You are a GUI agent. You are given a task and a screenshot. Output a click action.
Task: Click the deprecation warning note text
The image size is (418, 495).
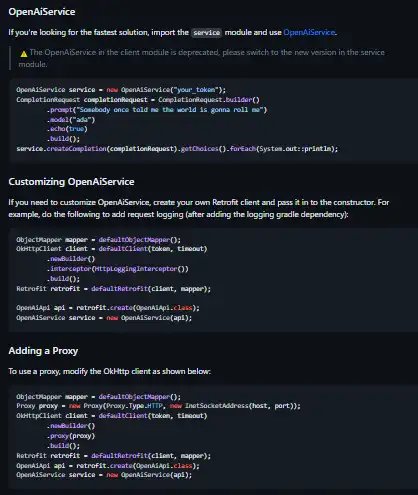[202, 58]
